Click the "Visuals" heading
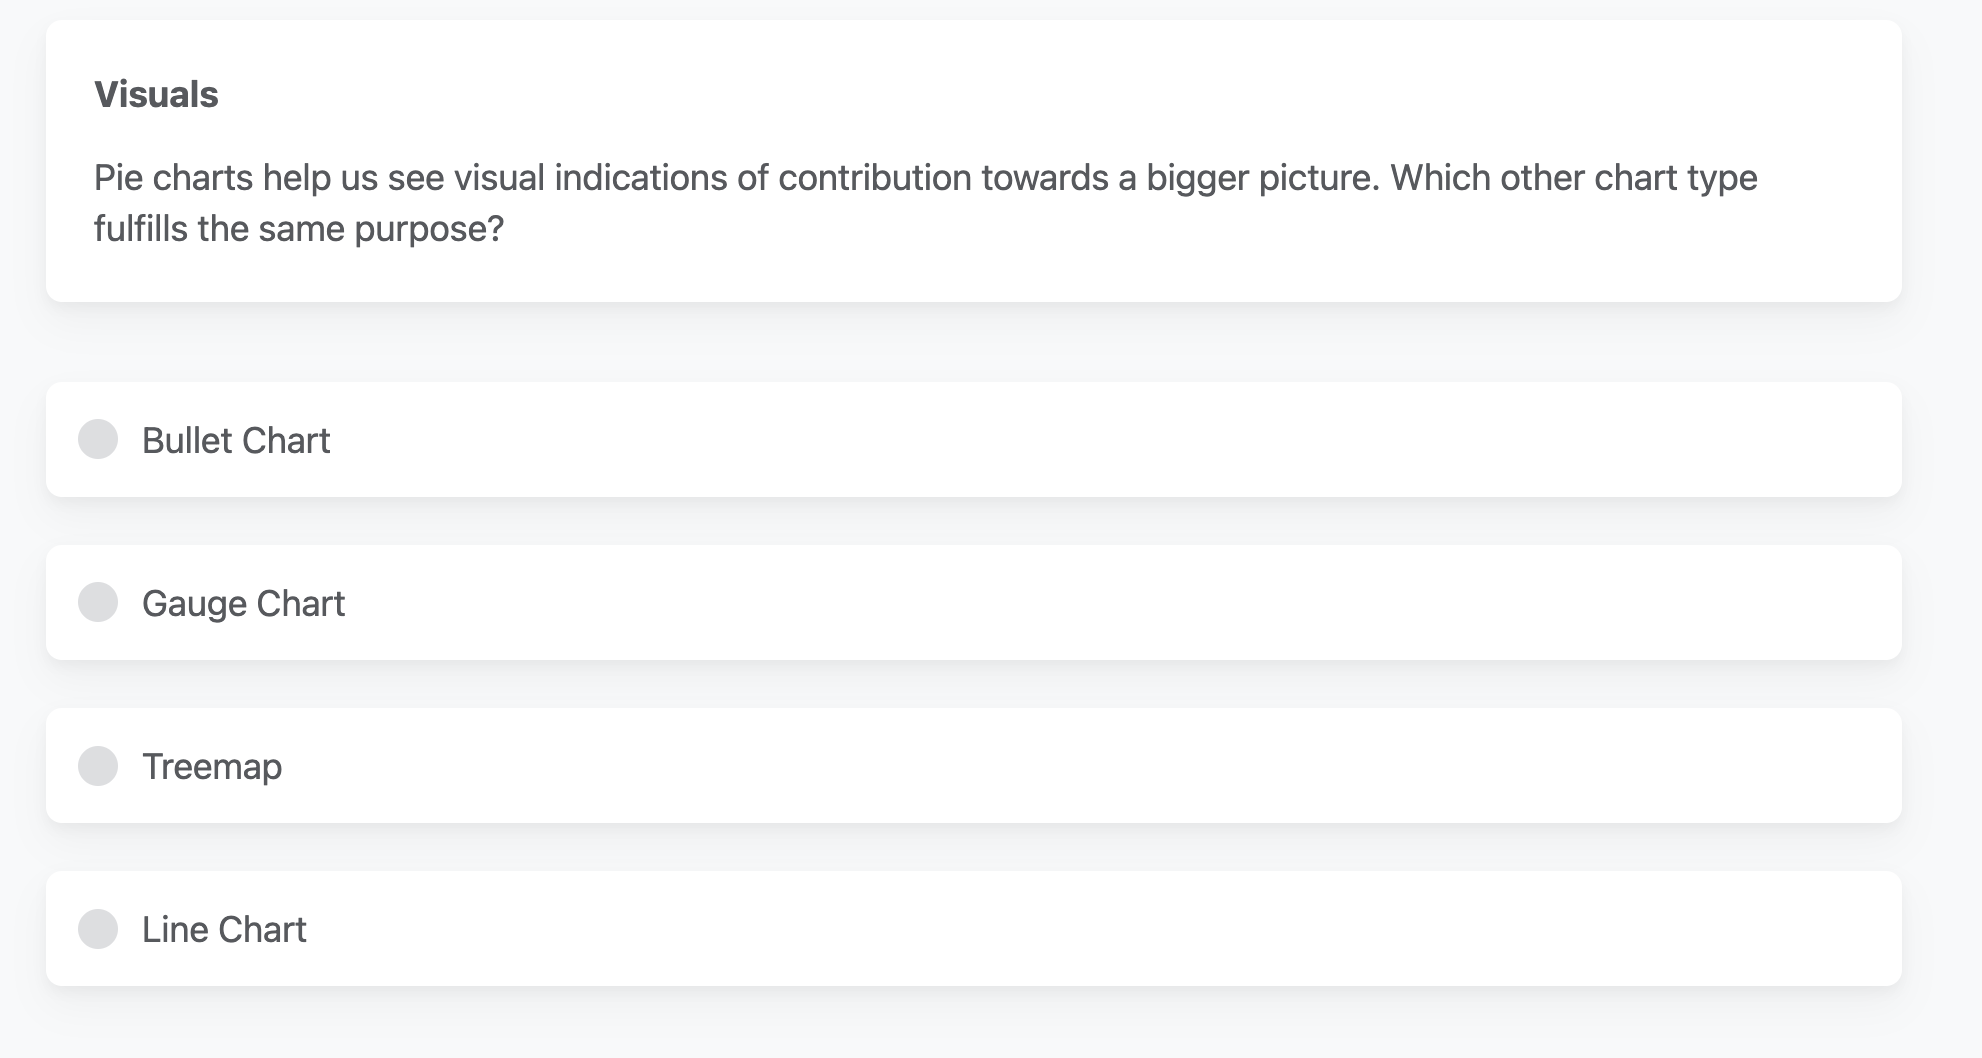This screenshot has width=1982, height=1058. (x=156, y=94)
